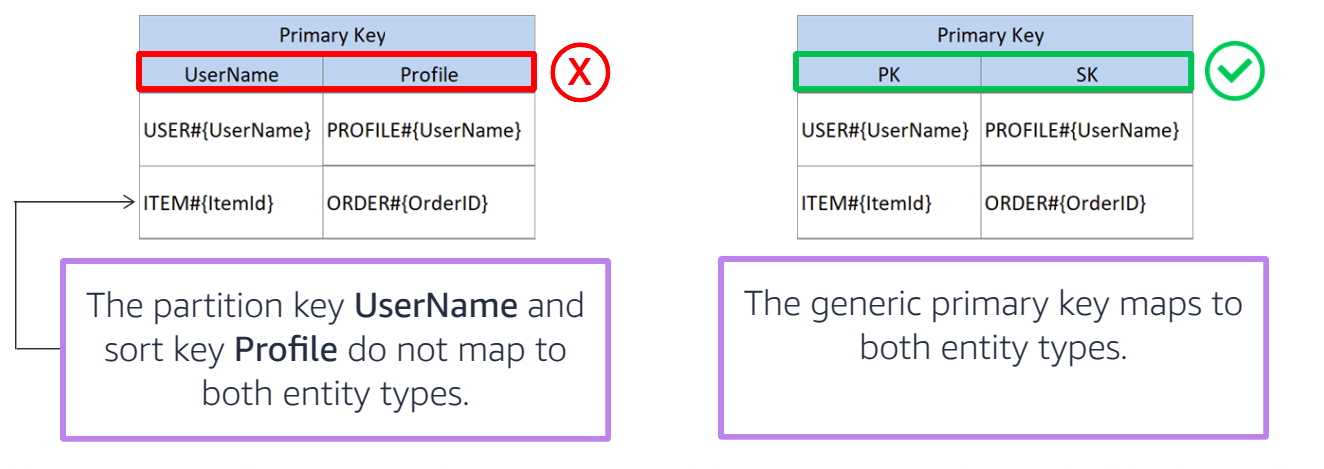Click the green checkmark icon
1324x469 pixels.
[x=1235, y=72]
